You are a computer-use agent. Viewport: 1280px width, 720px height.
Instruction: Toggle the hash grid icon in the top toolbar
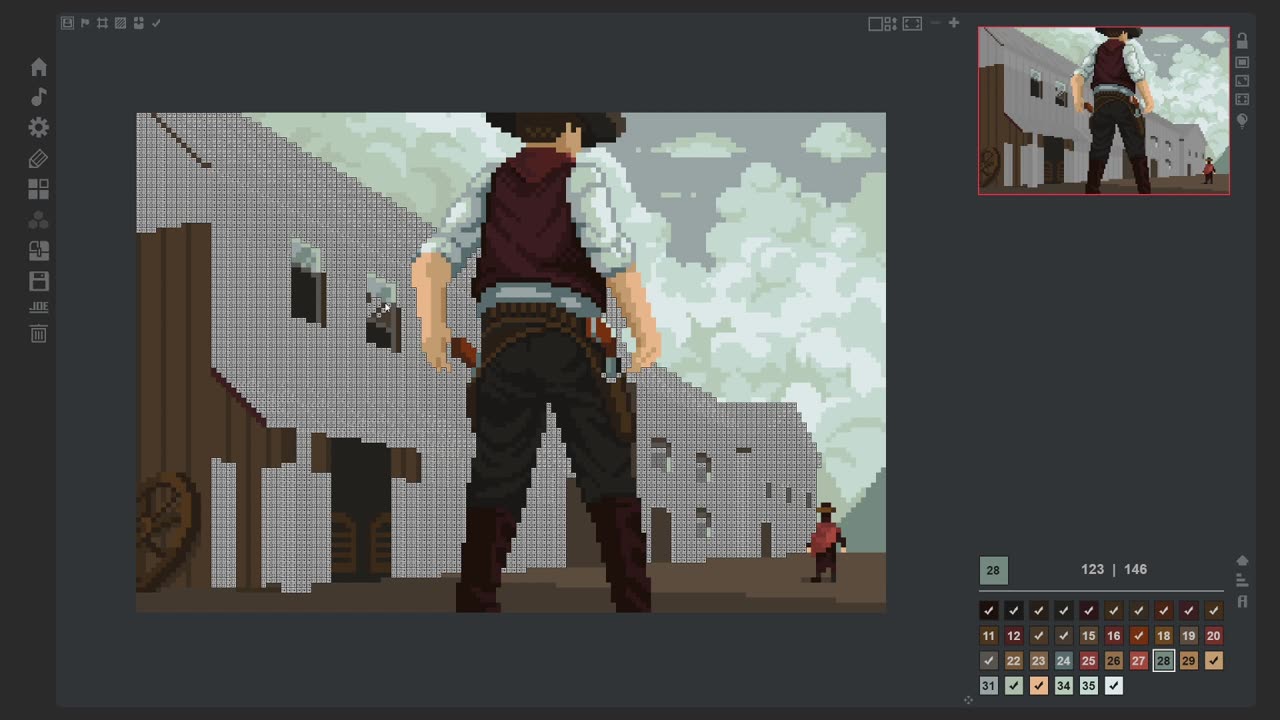pos(102,23)
